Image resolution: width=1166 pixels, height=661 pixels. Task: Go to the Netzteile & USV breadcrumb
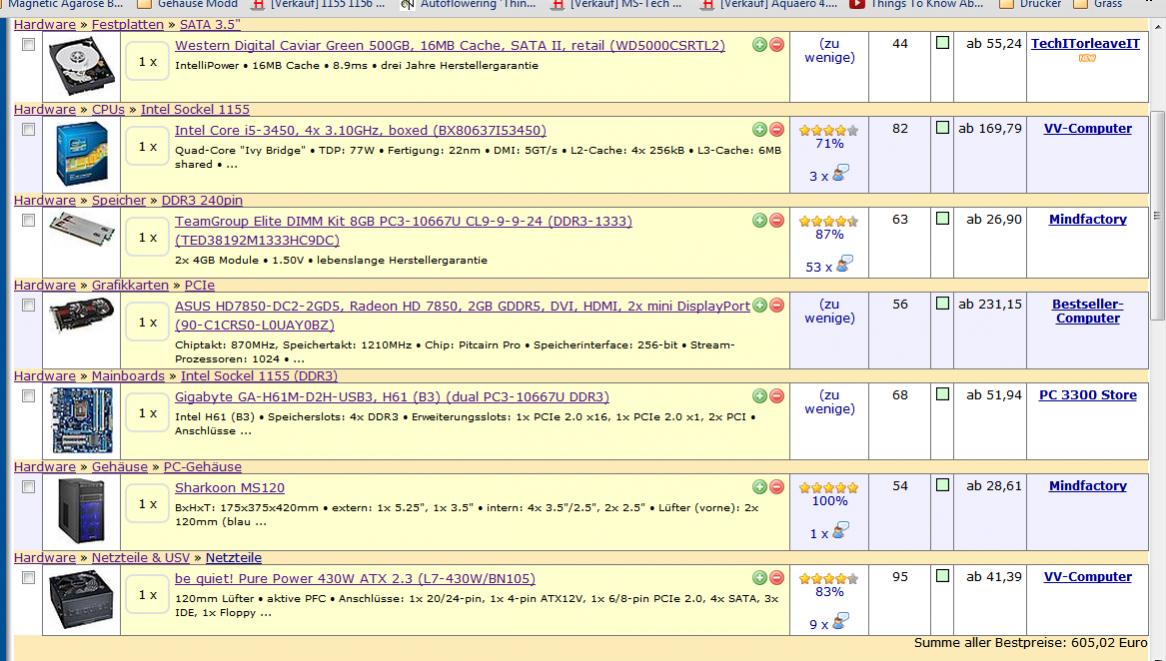(141, 557)
